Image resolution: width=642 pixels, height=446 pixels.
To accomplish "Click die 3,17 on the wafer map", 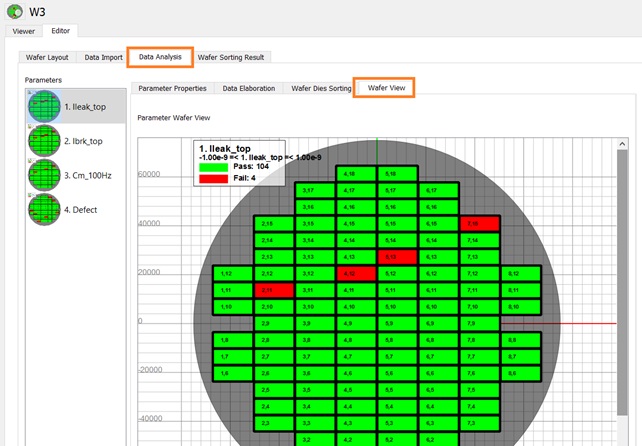I will [315, 190].
